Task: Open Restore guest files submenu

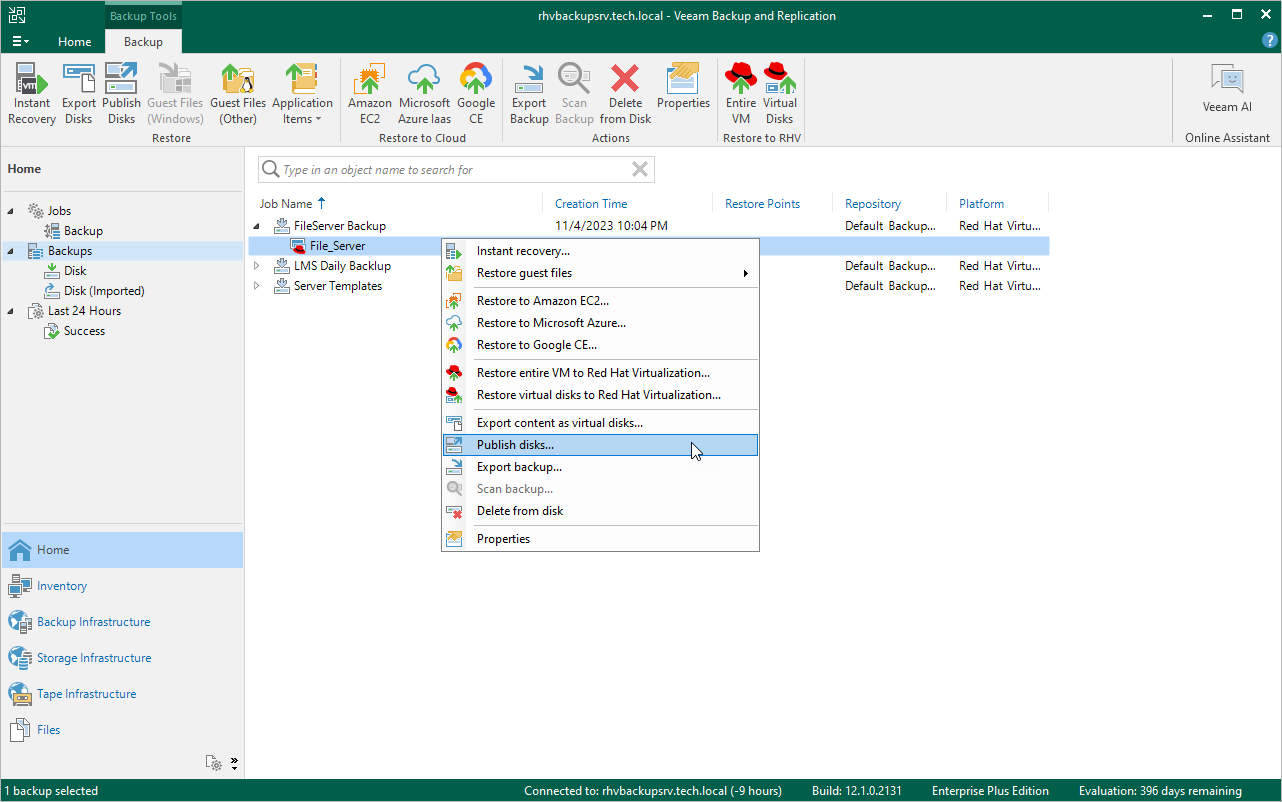Action: (600, 273)
